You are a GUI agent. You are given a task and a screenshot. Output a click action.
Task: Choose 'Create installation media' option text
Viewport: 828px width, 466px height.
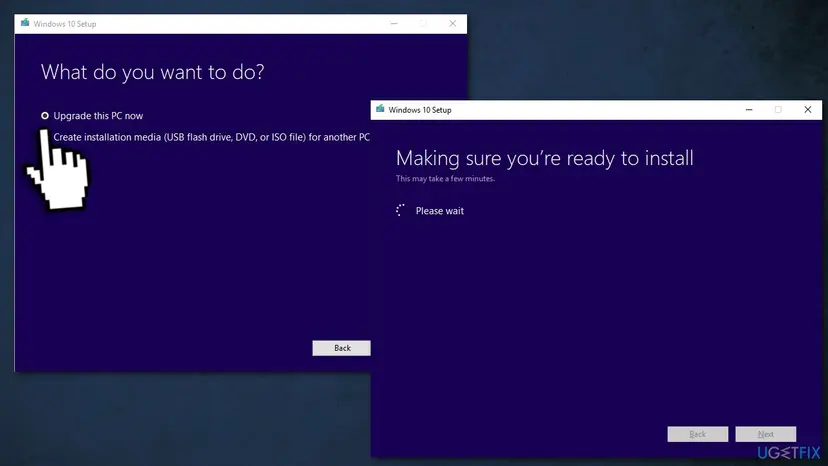(x=211, y=137)
